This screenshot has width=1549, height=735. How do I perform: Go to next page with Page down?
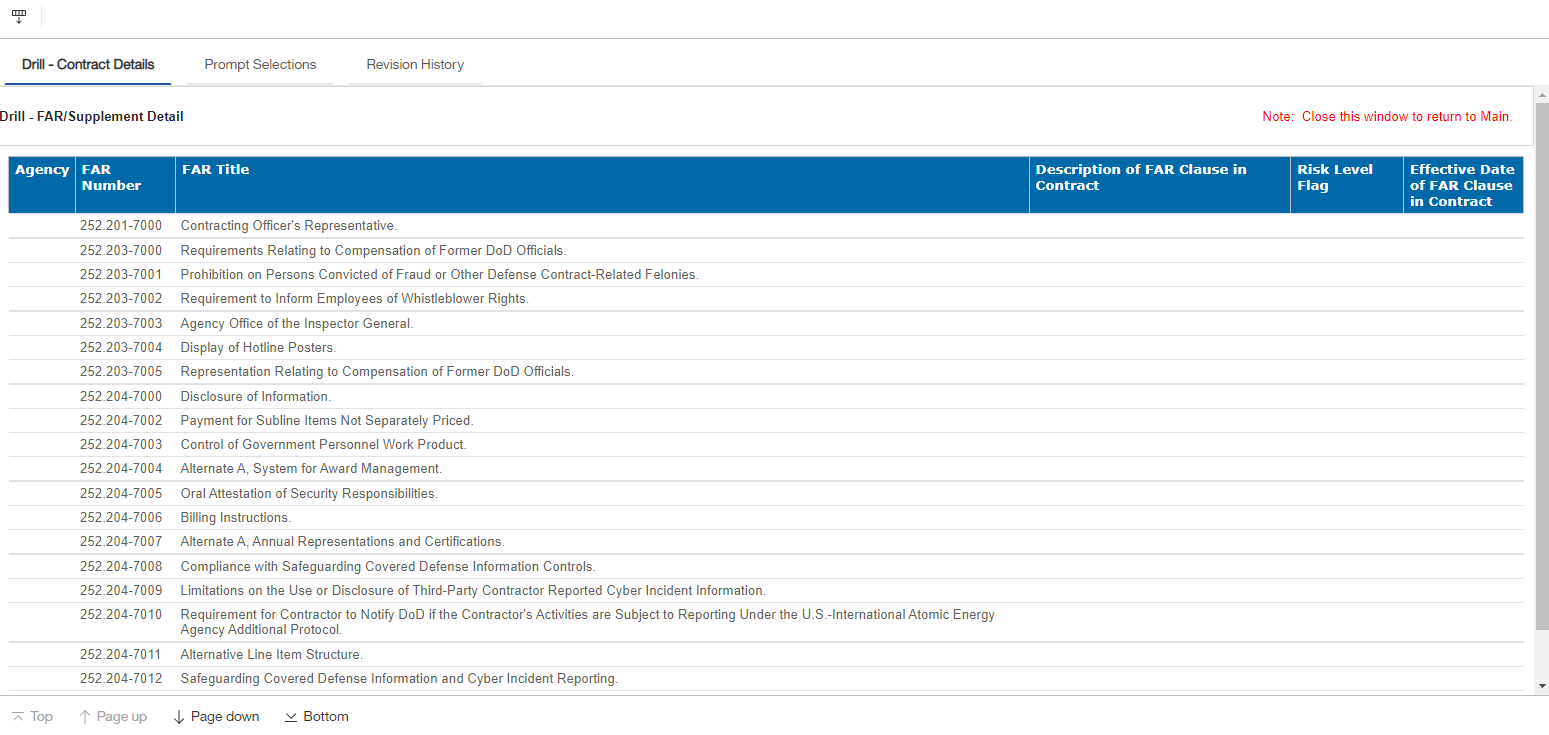pos(216,716)
